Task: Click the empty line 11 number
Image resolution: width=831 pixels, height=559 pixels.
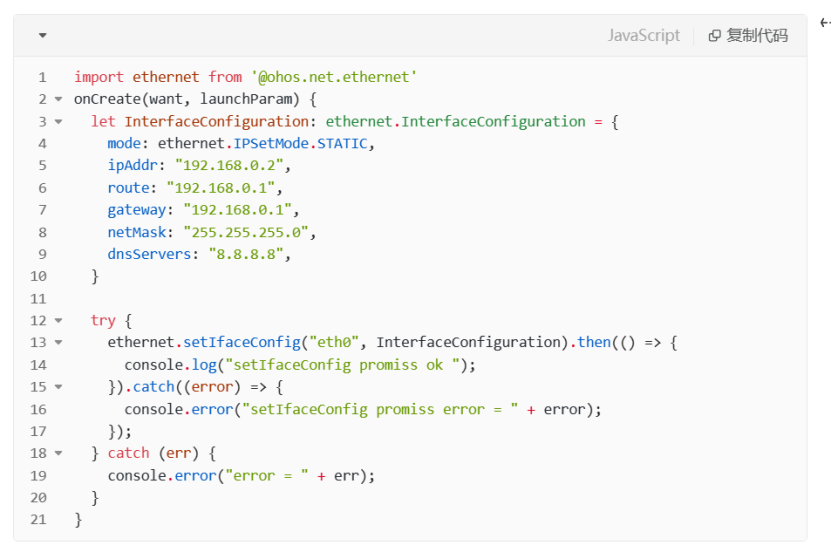Action: tap(38, 299)
